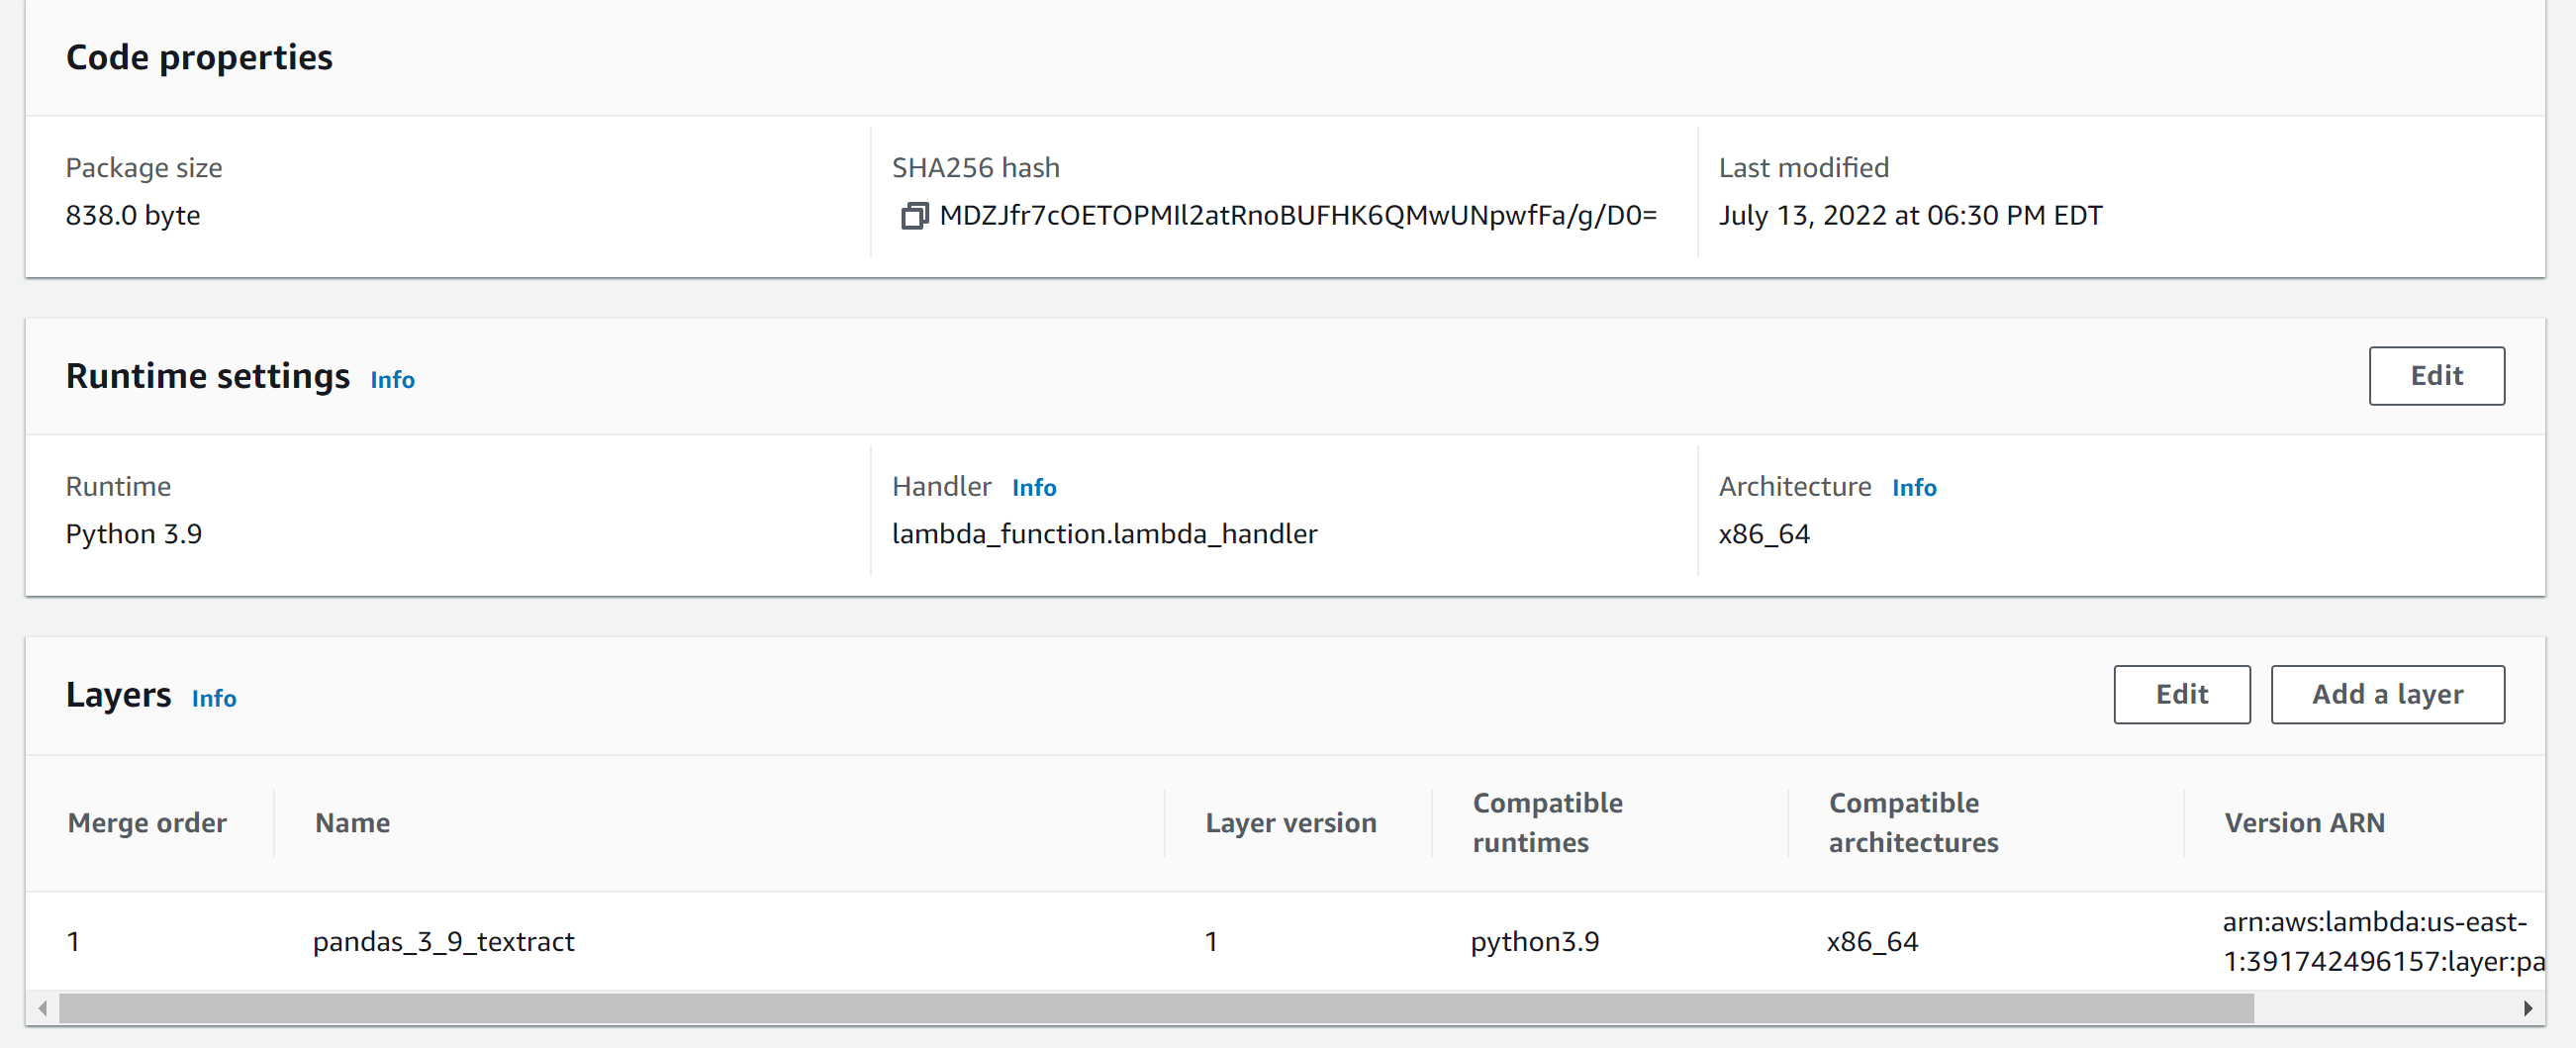The width and height of the screenshot is (2576, 1048).
Task: Click the Layer version column header
Action: coord(1291,822)
